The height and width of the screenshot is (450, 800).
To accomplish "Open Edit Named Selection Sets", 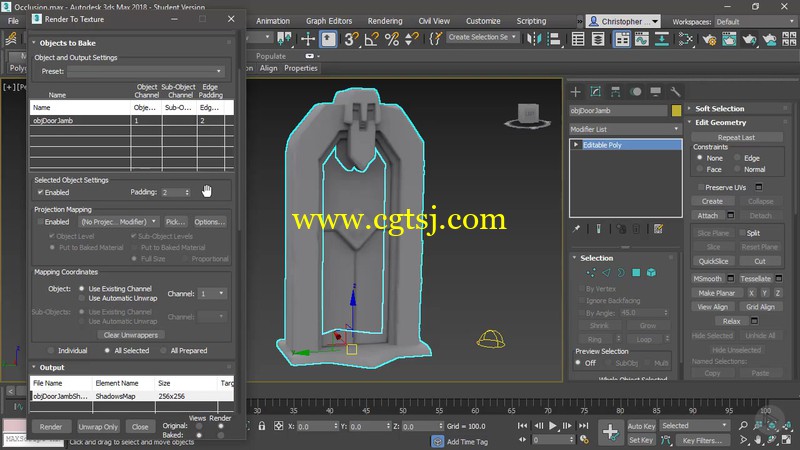I will point(435,39).
